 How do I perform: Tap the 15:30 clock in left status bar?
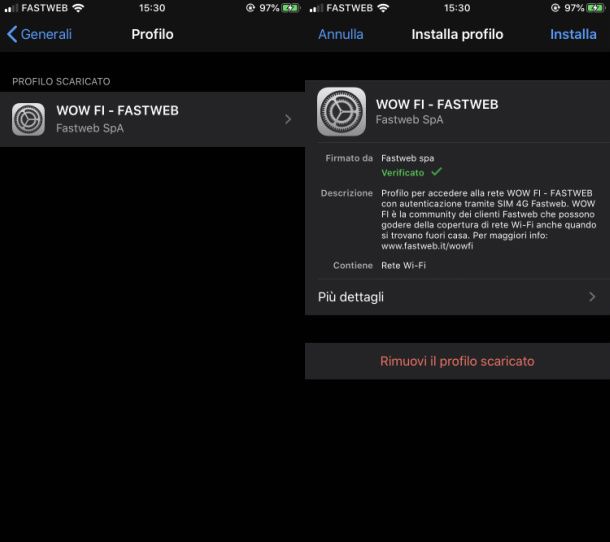click(x=152, y=8)
